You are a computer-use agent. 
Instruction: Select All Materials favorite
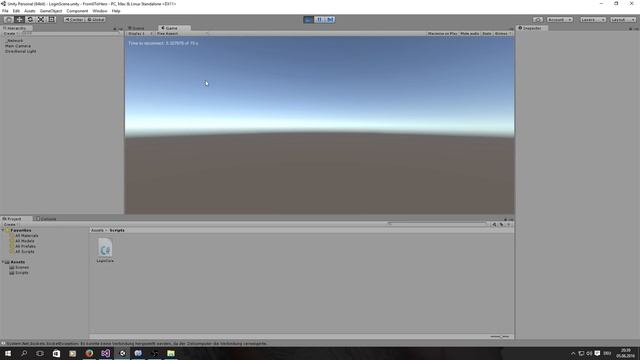(27, 236)
